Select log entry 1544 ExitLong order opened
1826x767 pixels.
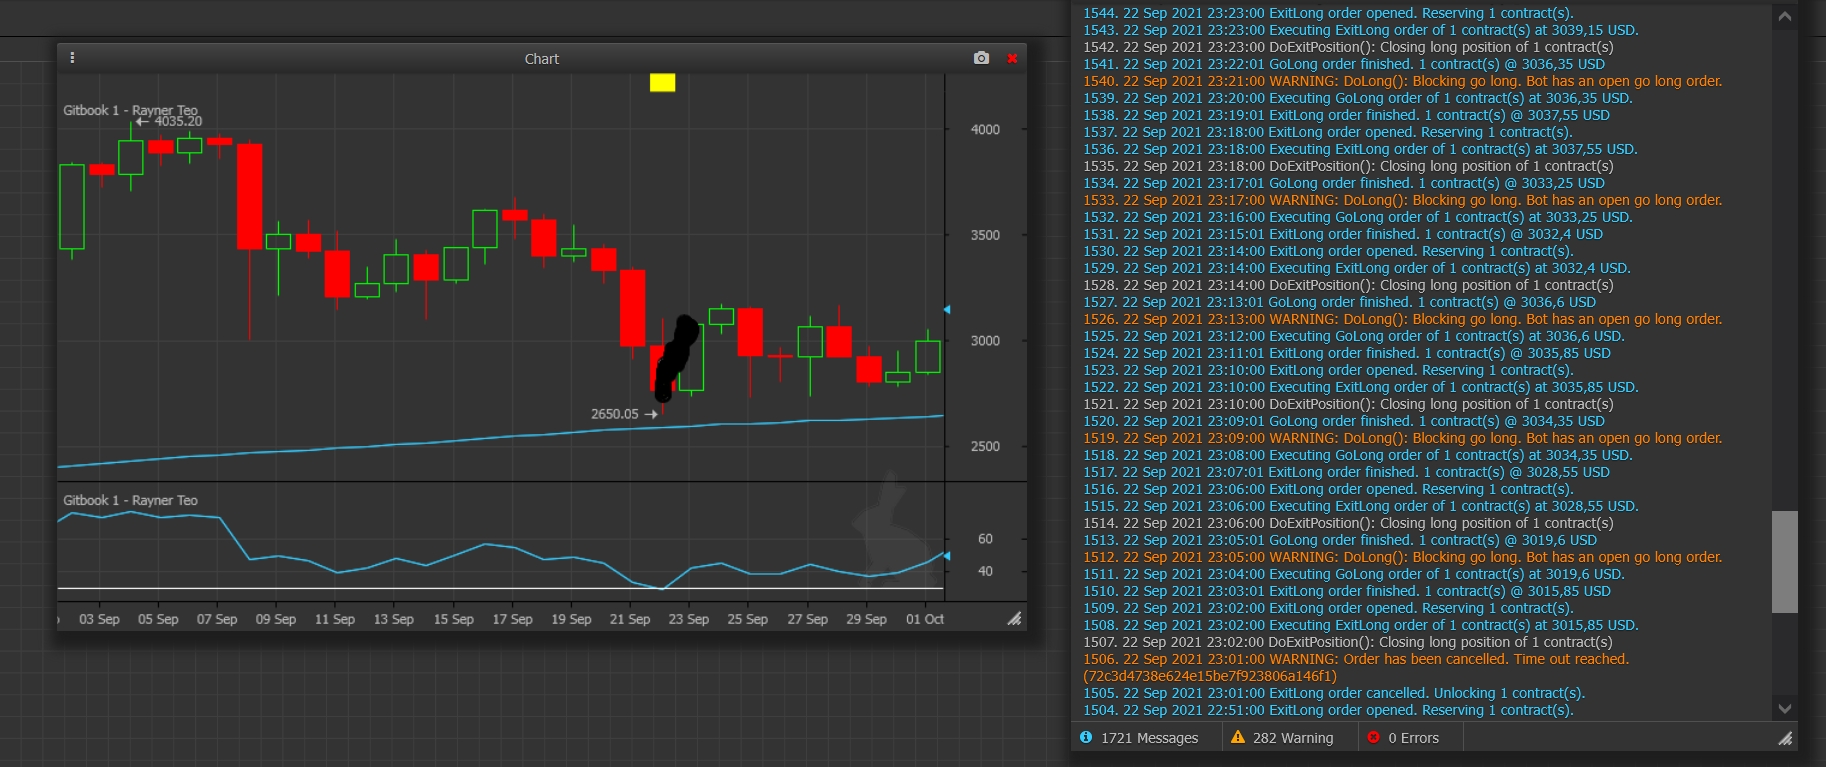(x=1328, y=13)
